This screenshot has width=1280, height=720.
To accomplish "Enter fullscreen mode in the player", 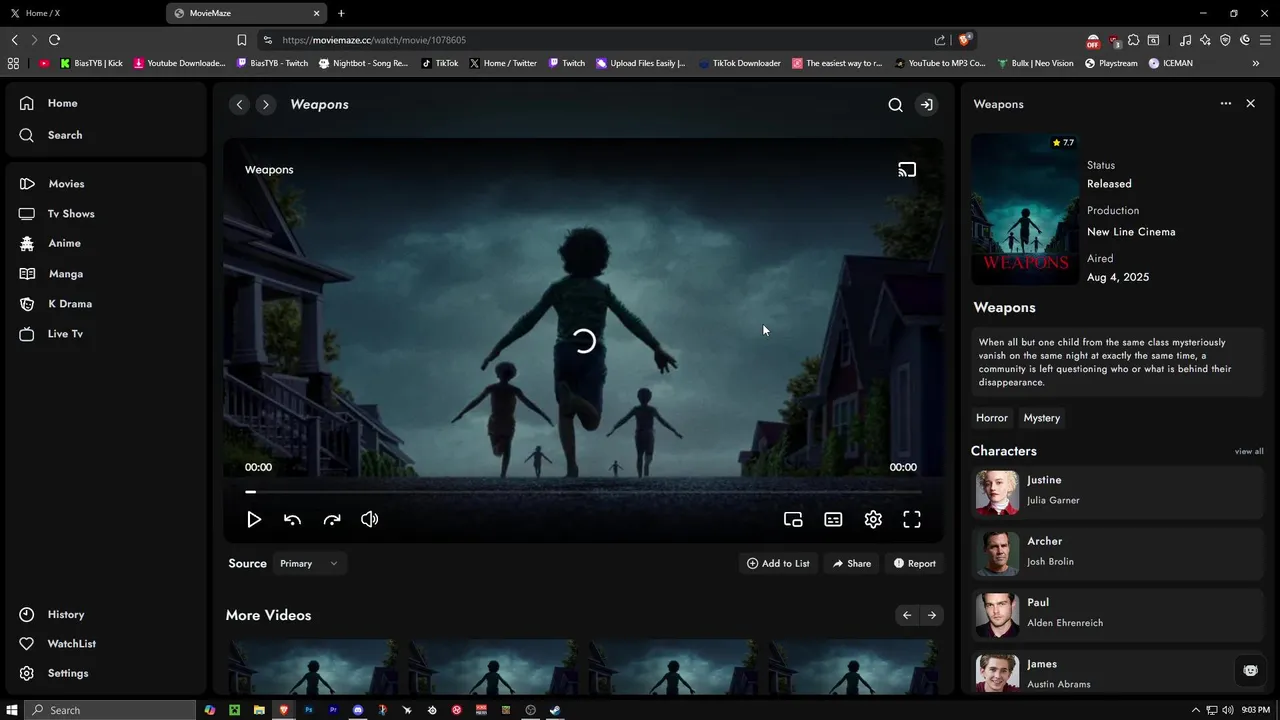I will [912, 519].
